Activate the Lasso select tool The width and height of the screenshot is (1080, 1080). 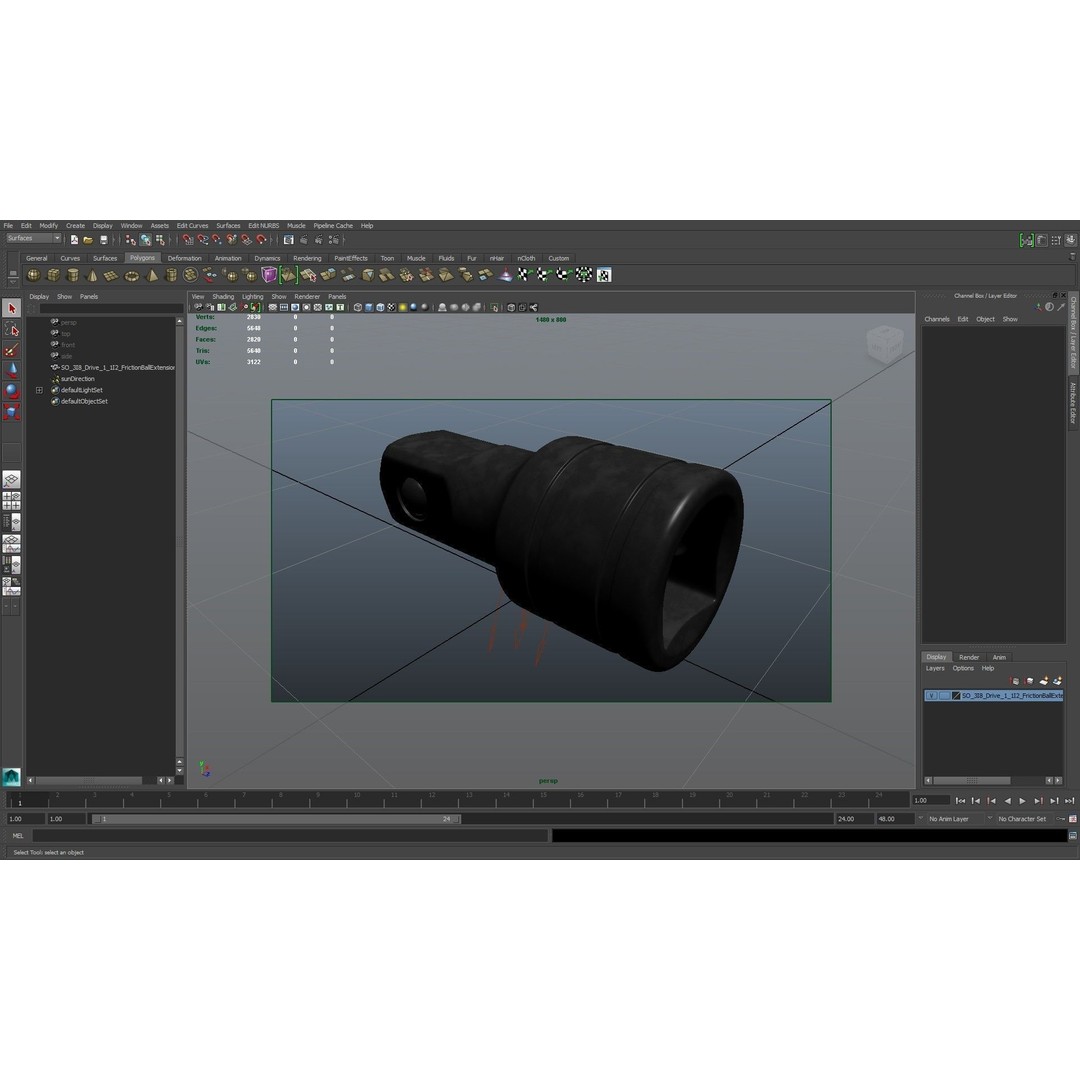pyautogui.click(x=12, y=329)
